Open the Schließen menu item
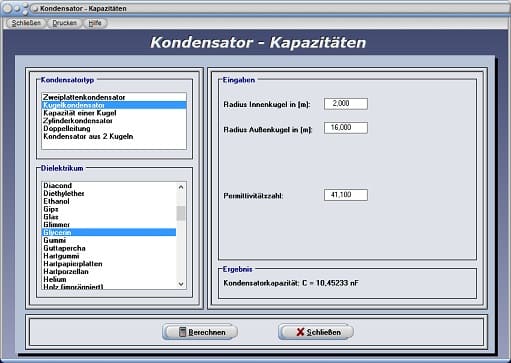Image resolution: width=511 pixels, height=363 pixels. [x=26, y=23]
